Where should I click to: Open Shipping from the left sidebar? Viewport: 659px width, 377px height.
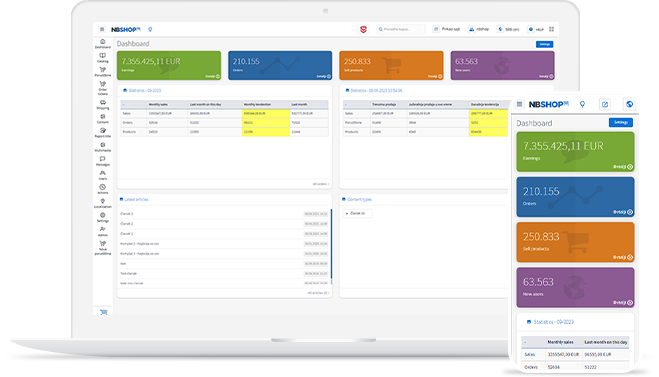[x=103, y=105]
